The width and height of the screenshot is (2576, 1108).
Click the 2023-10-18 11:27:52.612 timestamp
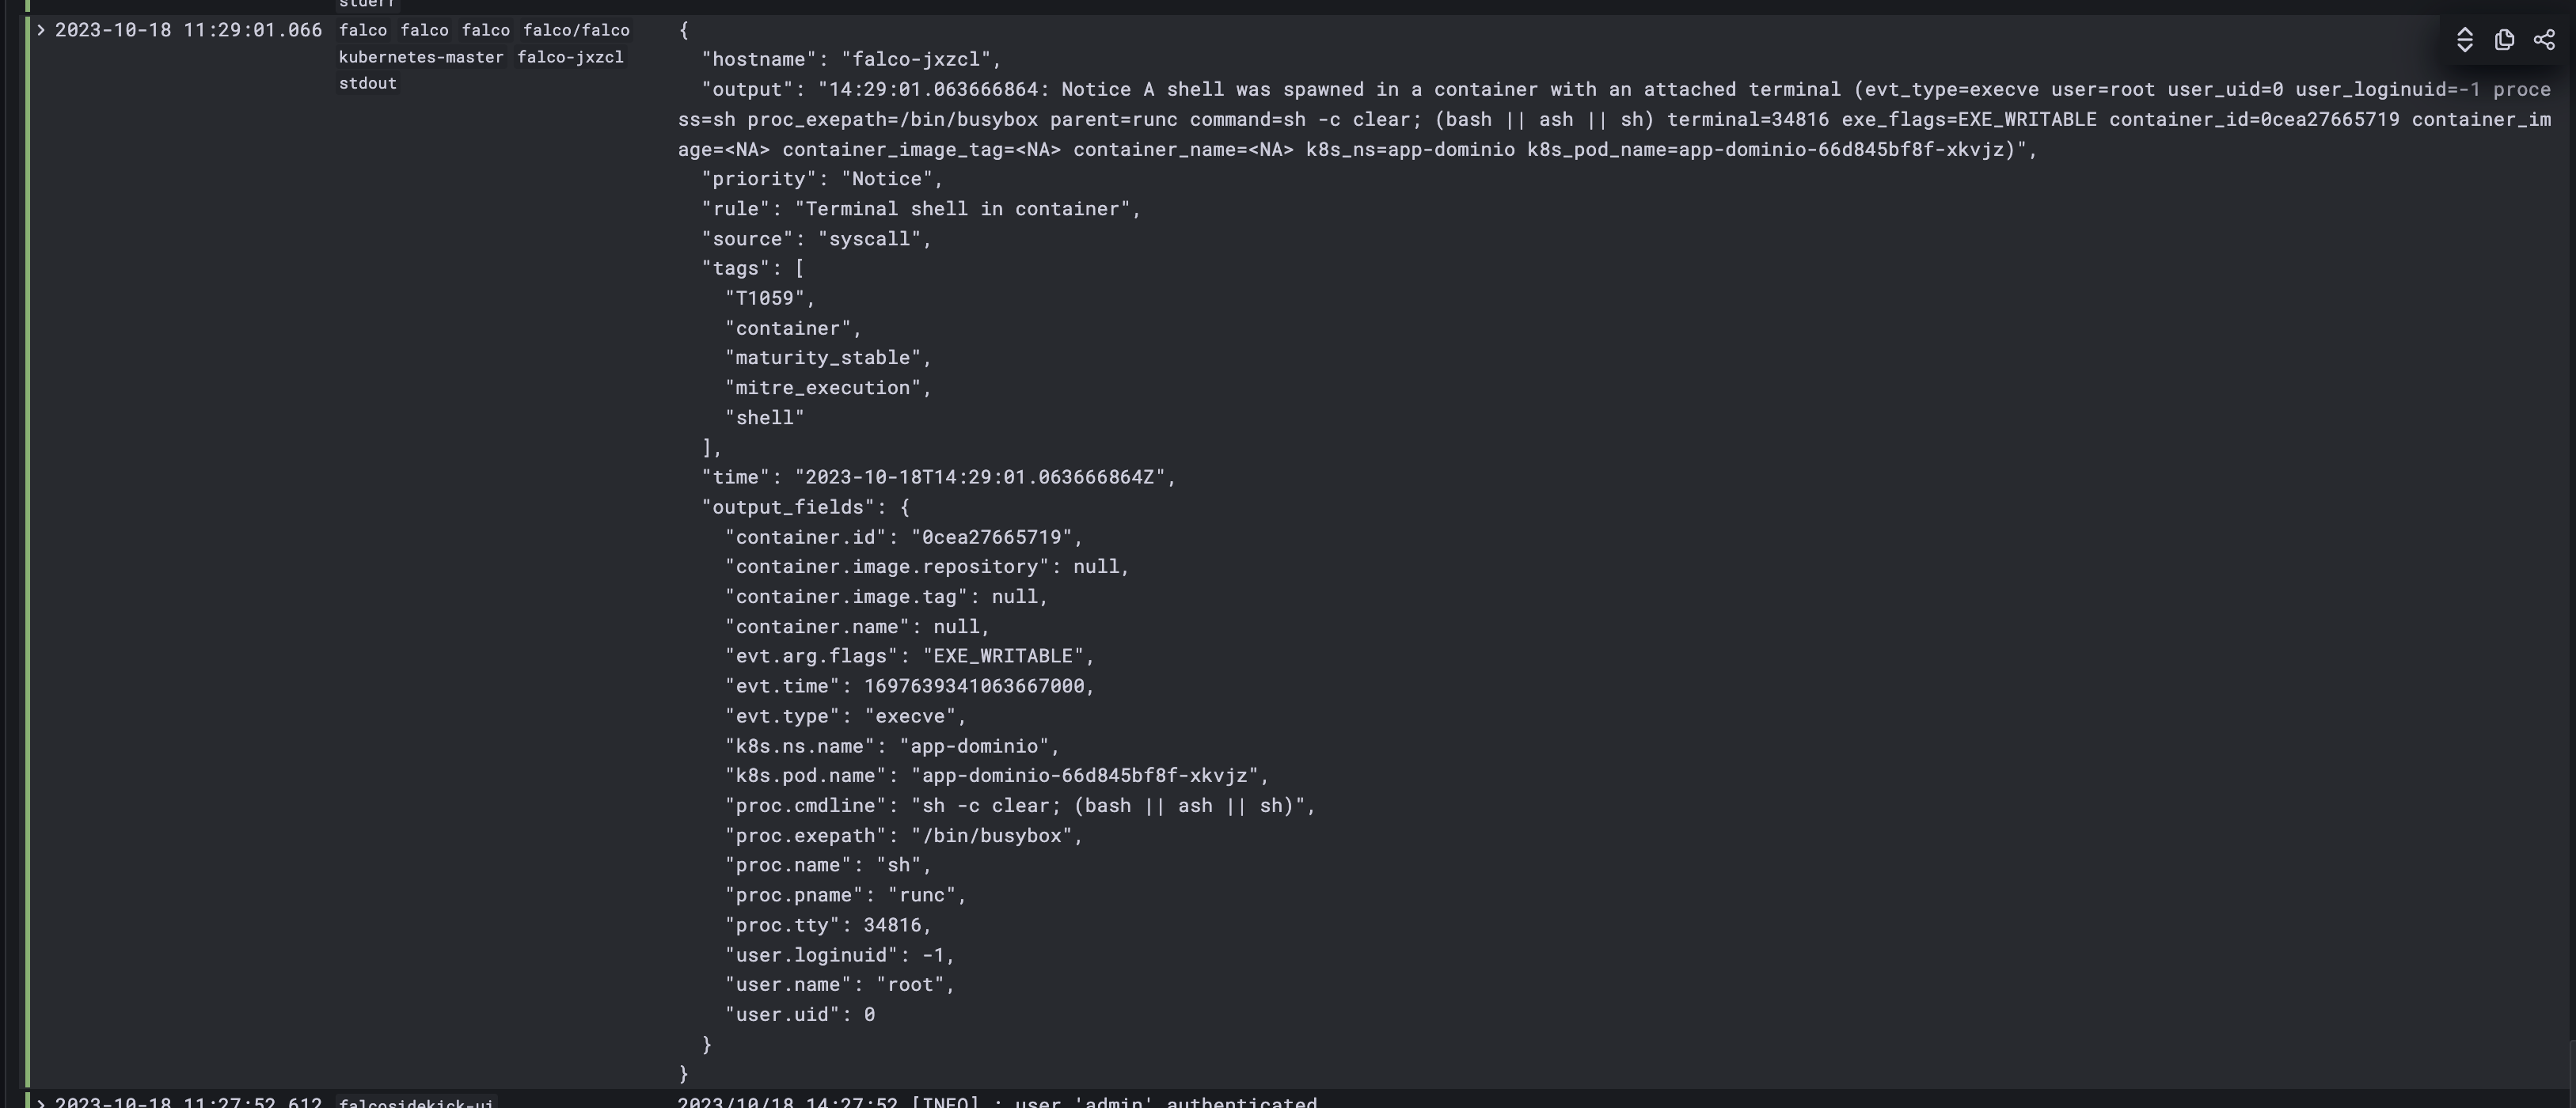pyautogui.click(x=188, y=1102)
